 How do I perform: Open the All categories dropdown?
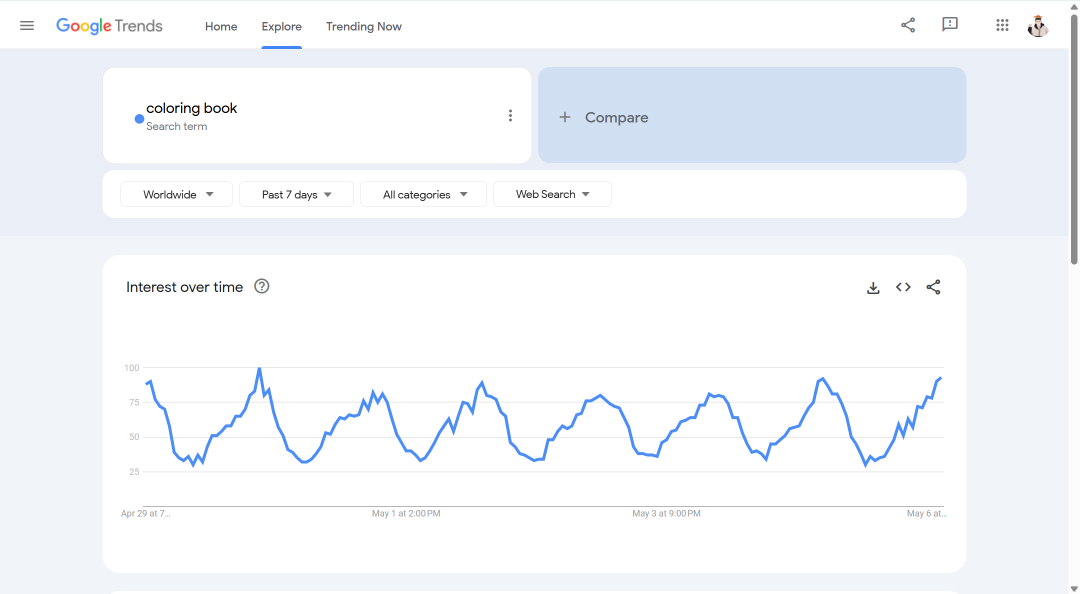coord(424,194)
